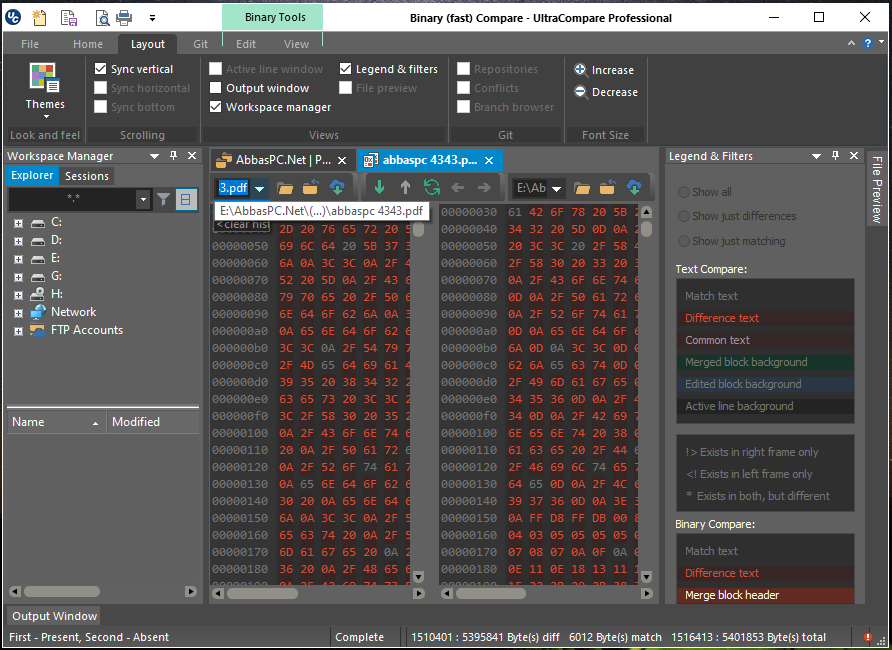892x650 pixels.
Task: Go to previous difference up arrow
Action: point(405,187)
